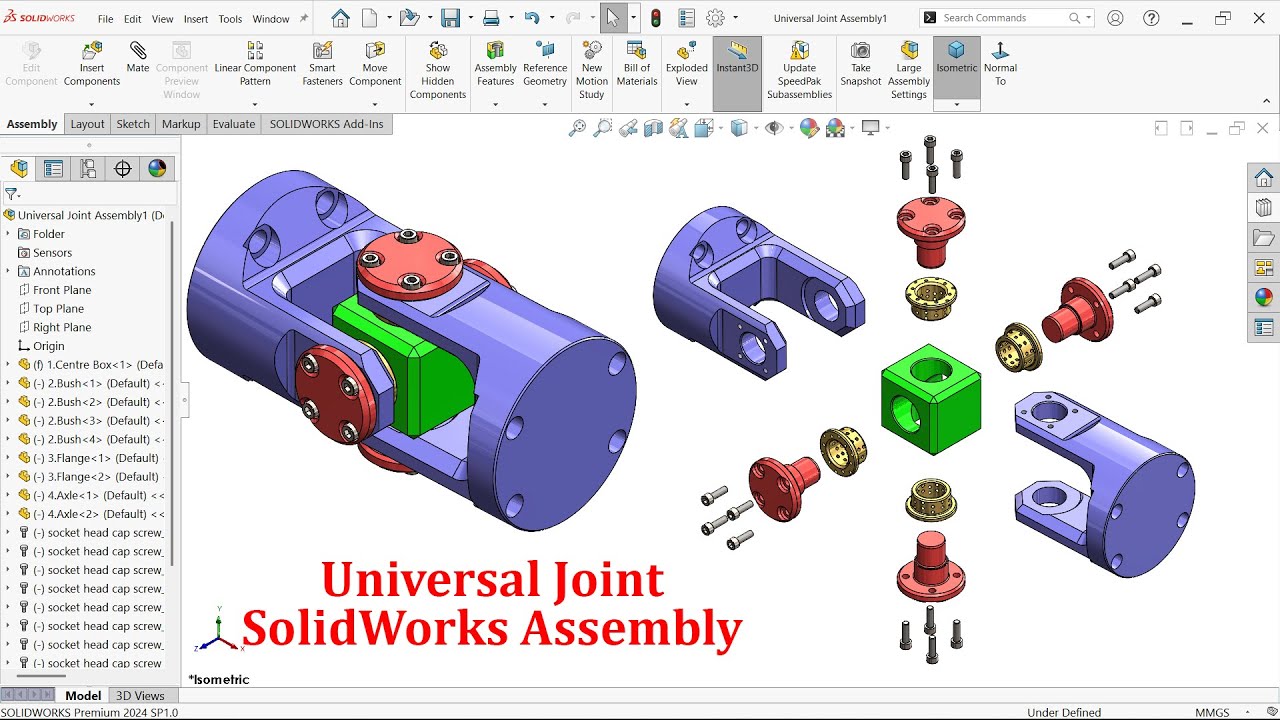Create a new document with the New icon
Image resolution: width=1280 pixels, height=720 pixels.
tap(370, 18)
